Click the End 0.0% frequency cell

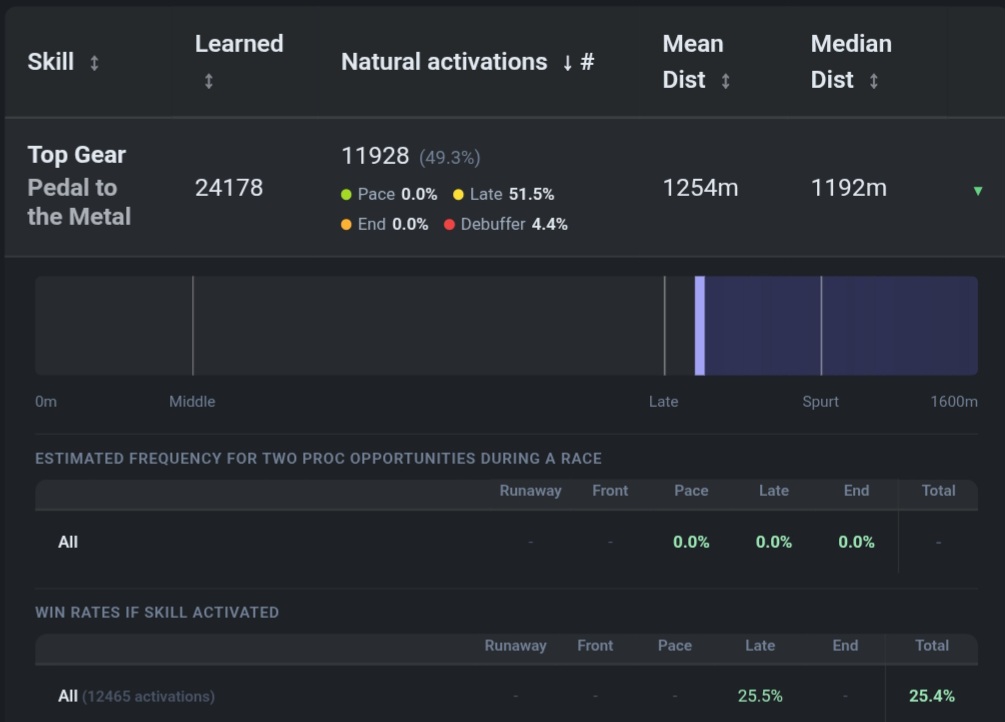coord(856,542)
